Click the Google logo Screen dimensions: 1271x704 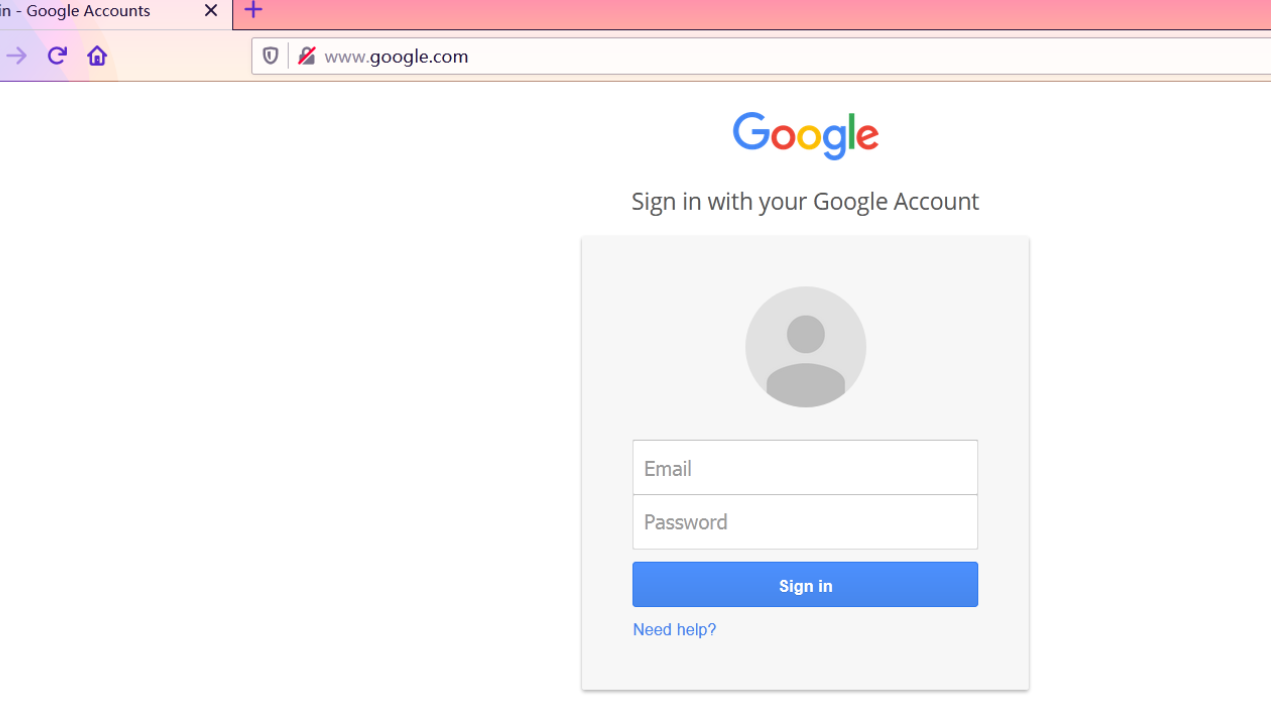coord(805,135)
